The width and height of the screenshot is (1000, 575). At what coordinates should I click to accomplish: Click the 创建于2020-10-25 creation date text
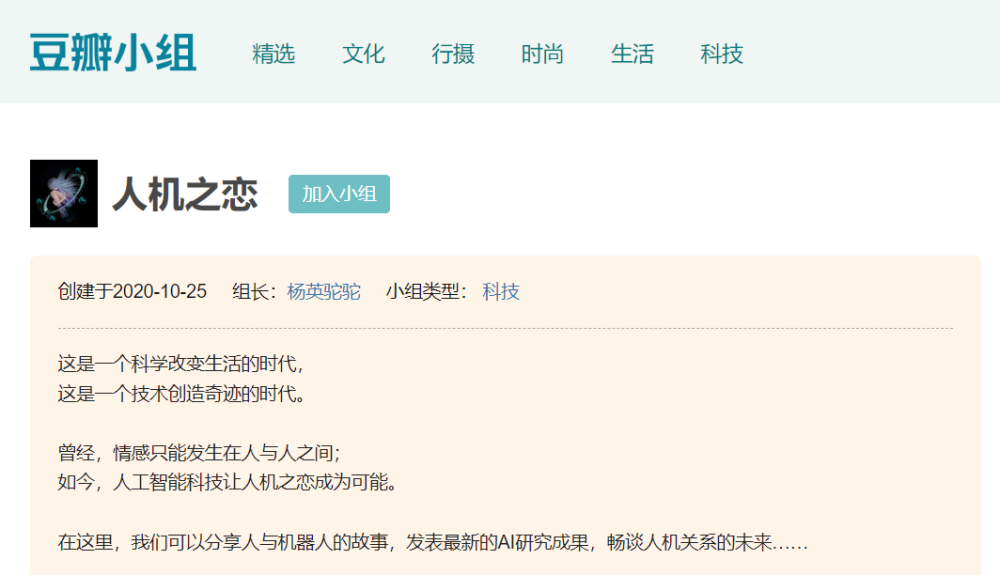pos(133,292)
